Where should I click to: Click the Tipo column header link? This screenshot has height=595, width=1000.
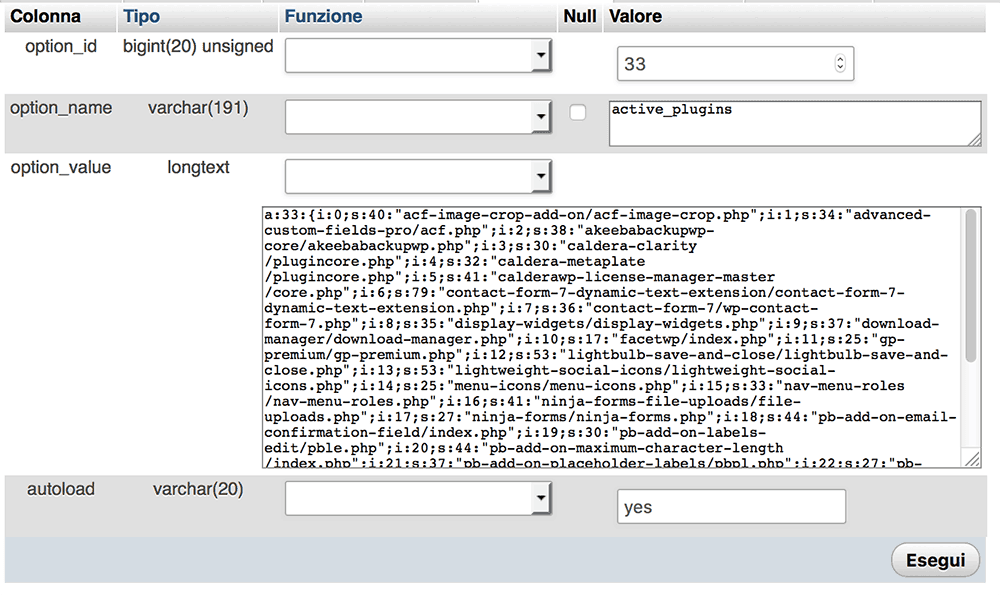[x=141, y=17]
